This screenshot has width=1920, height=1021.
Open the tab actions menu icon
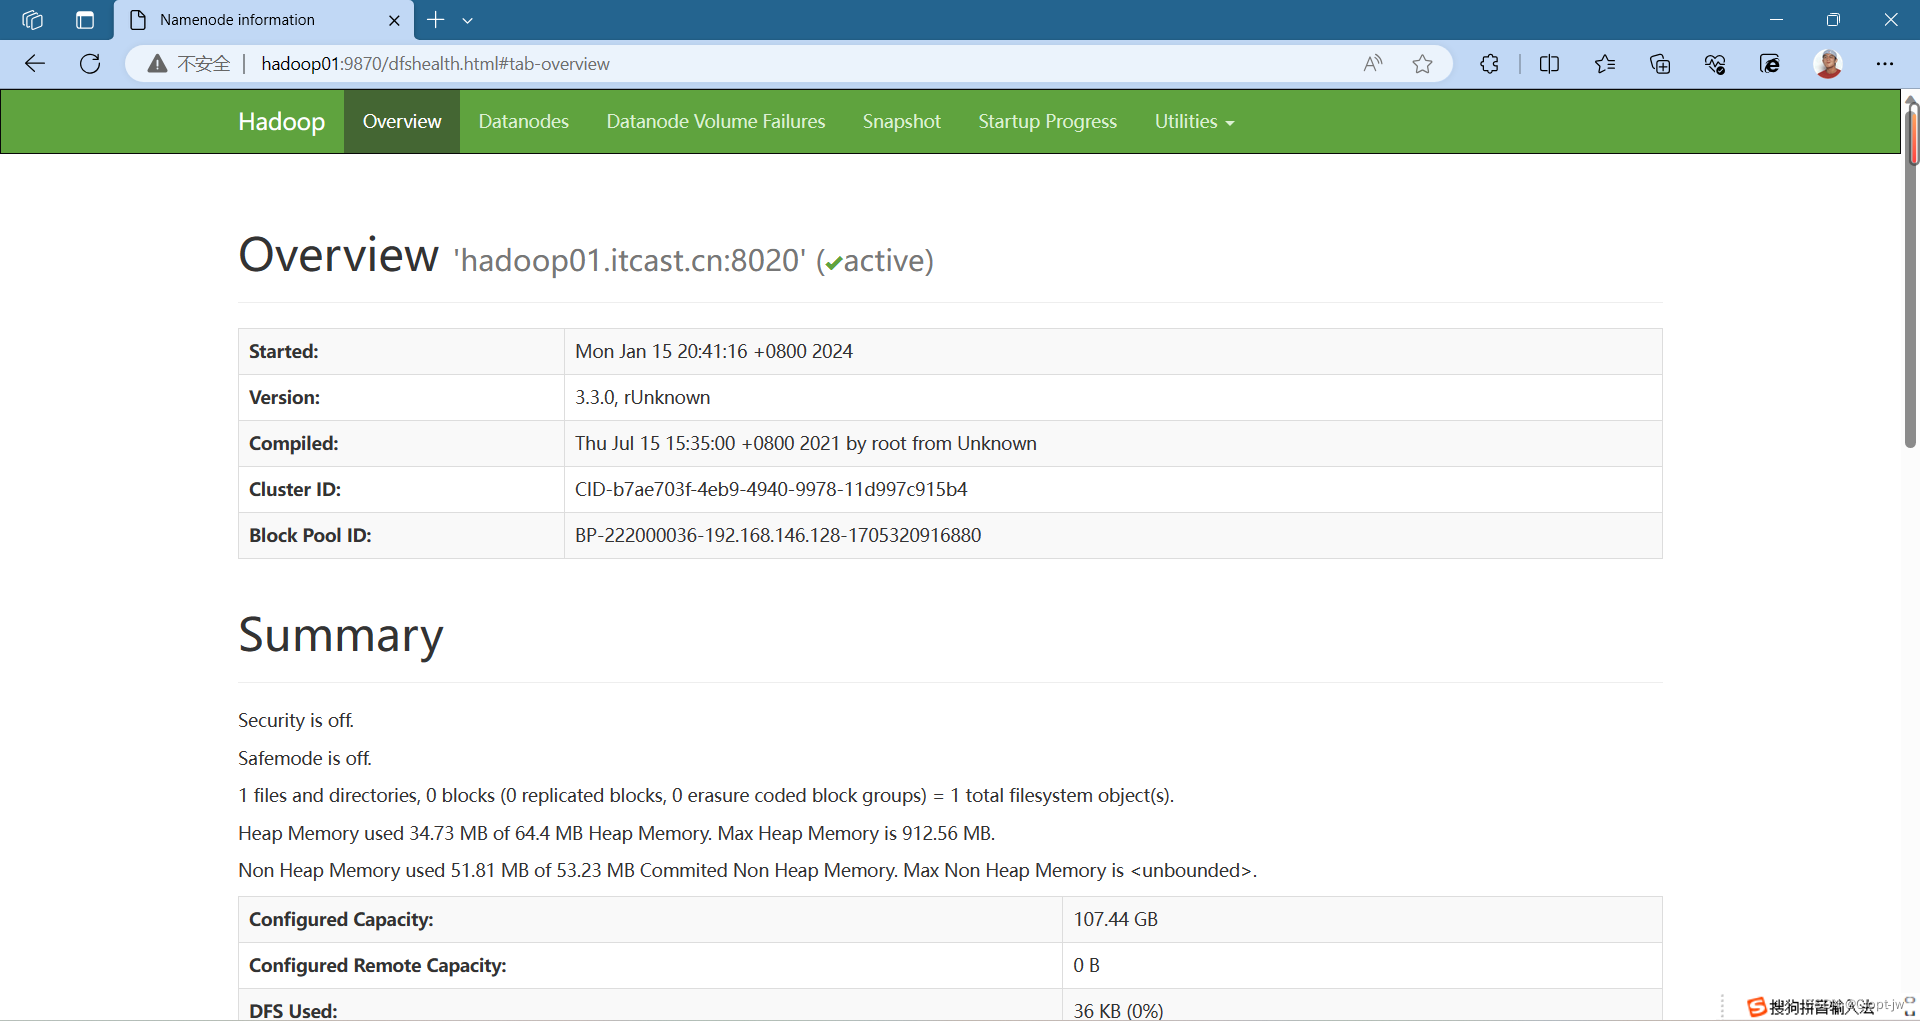85,20
